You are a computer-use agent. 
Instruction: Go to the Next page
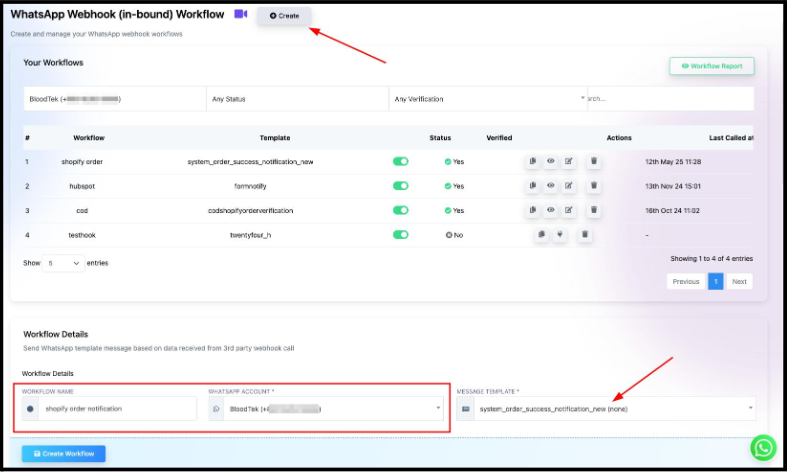[x=739, y=282]
